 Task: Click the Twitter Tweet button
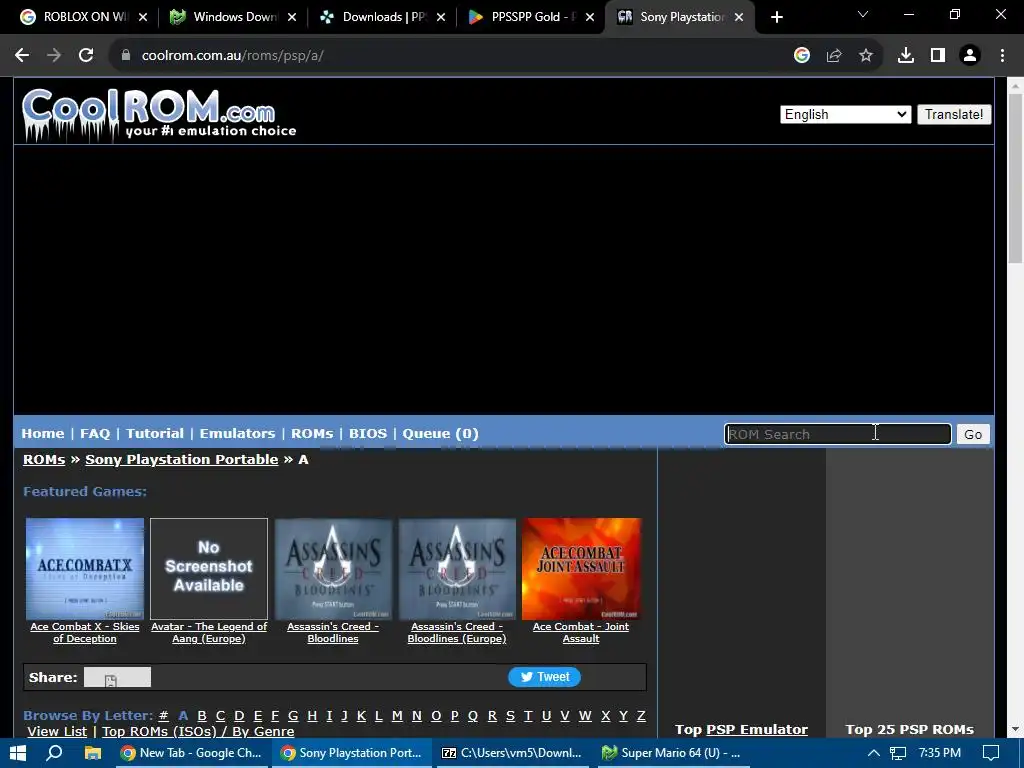tap(544, 677)
